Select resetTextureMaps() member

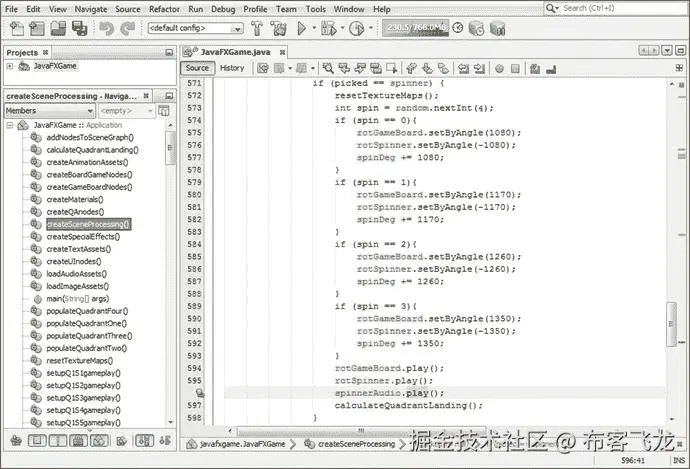coord(80,361)
